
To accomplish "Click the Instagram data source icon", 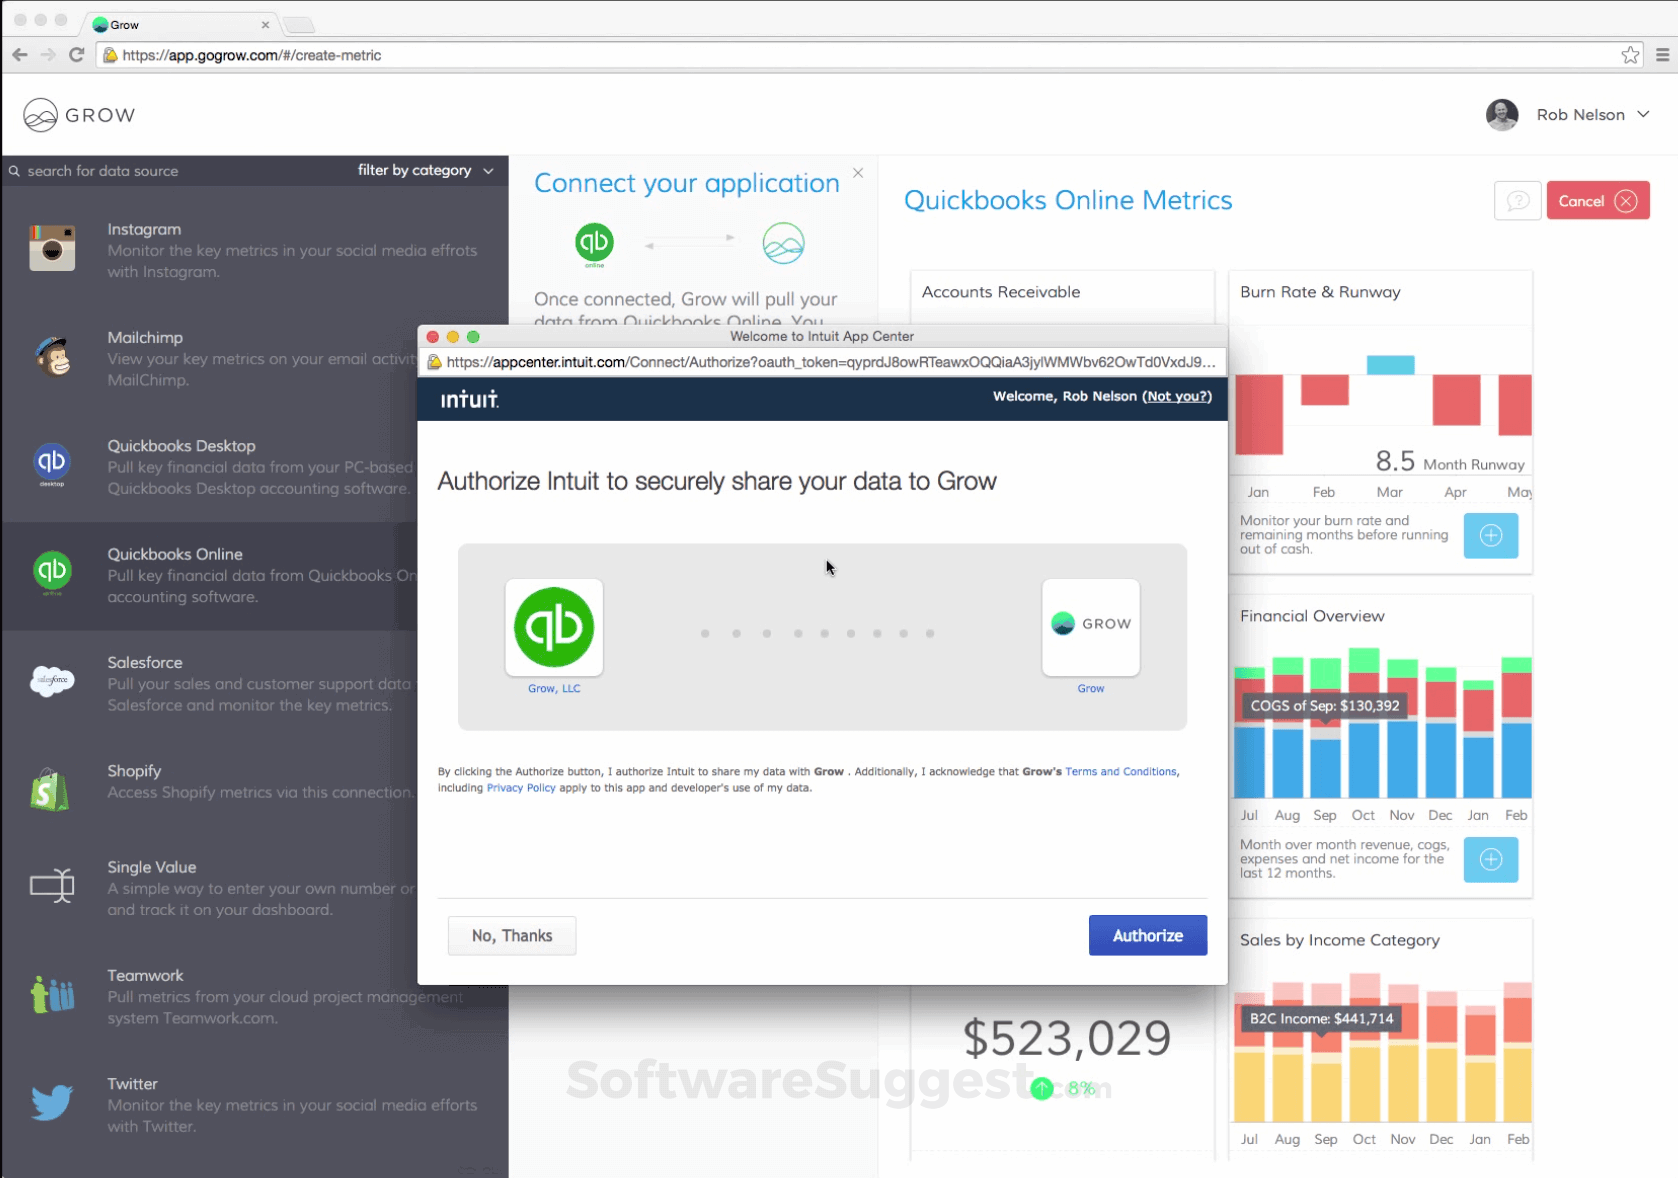I will [52, 247].
